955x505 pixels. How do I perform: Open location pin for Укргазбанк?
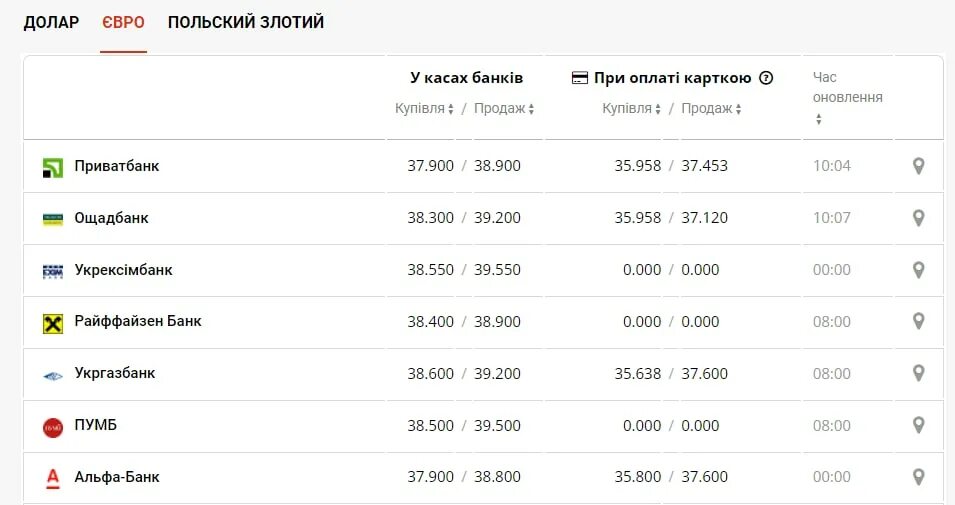pyautogui.click(x=918, y=373)
